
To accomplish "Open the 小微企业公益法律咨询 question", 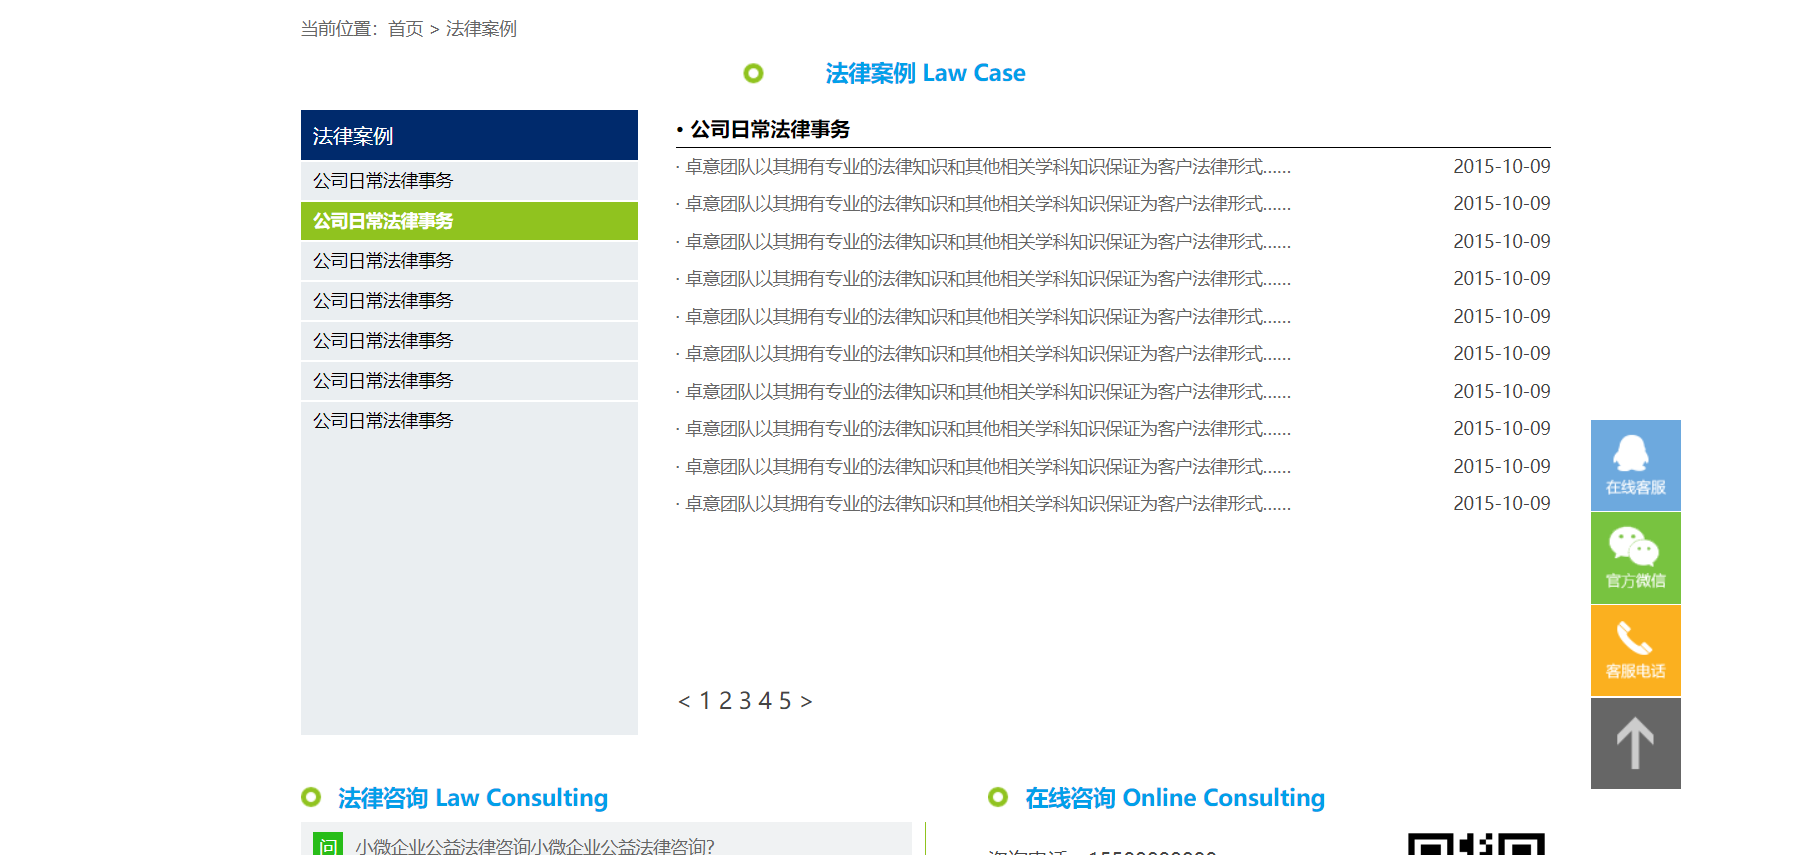I will click(x=534, y=846).
